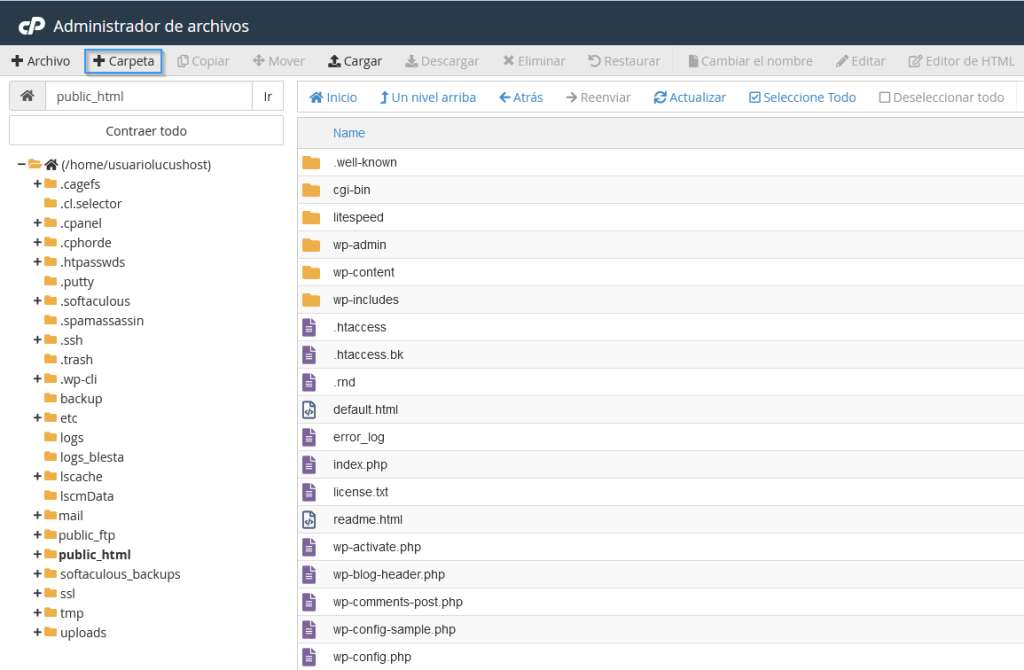
Task: Open the HTML editor tool
Action: pos(960,61)
